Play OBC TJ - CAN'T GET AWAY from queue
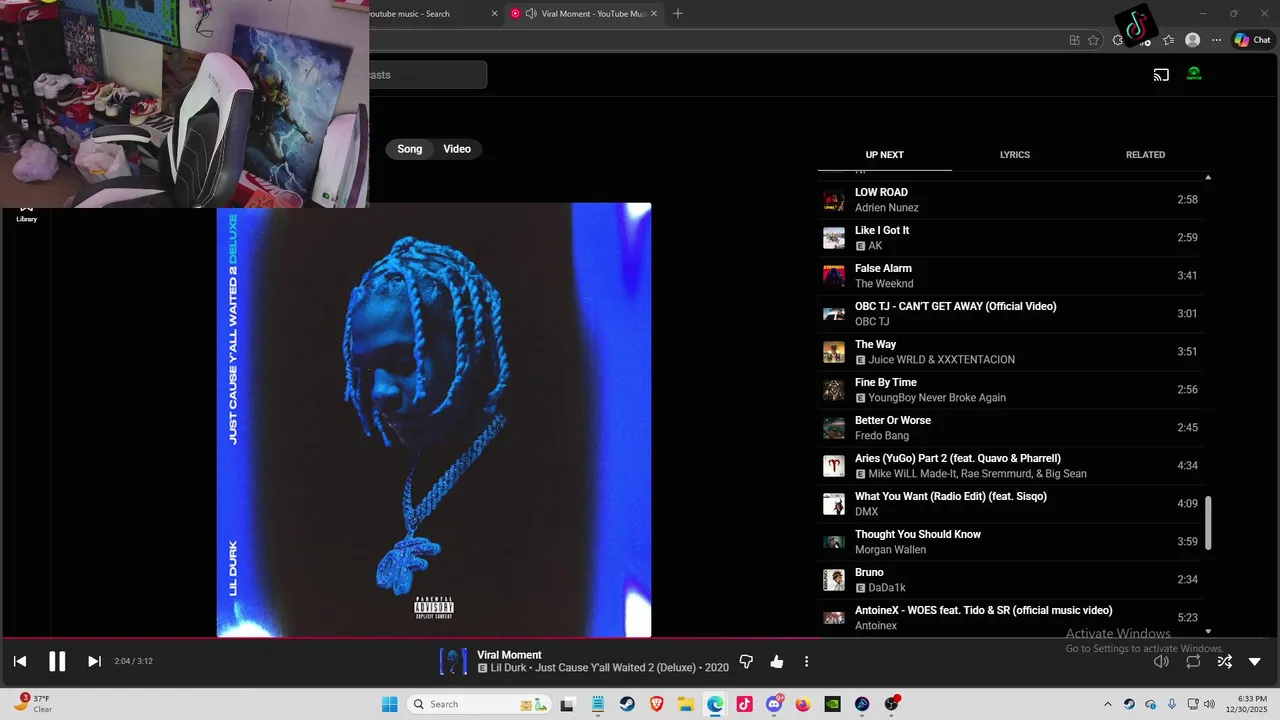This screenshot has height=720, width=1280. (x=1010, y=314)
